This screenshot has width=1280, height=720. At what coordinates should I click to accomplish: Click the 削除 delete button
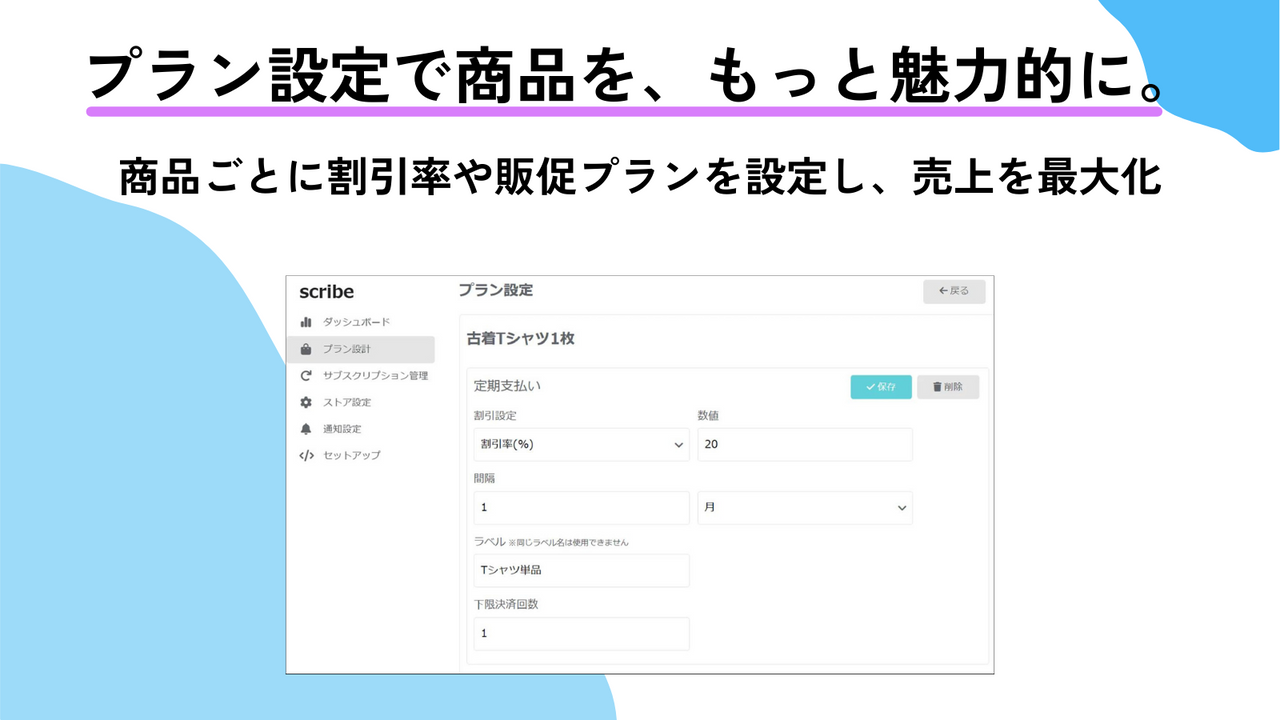tap(948, 387)
